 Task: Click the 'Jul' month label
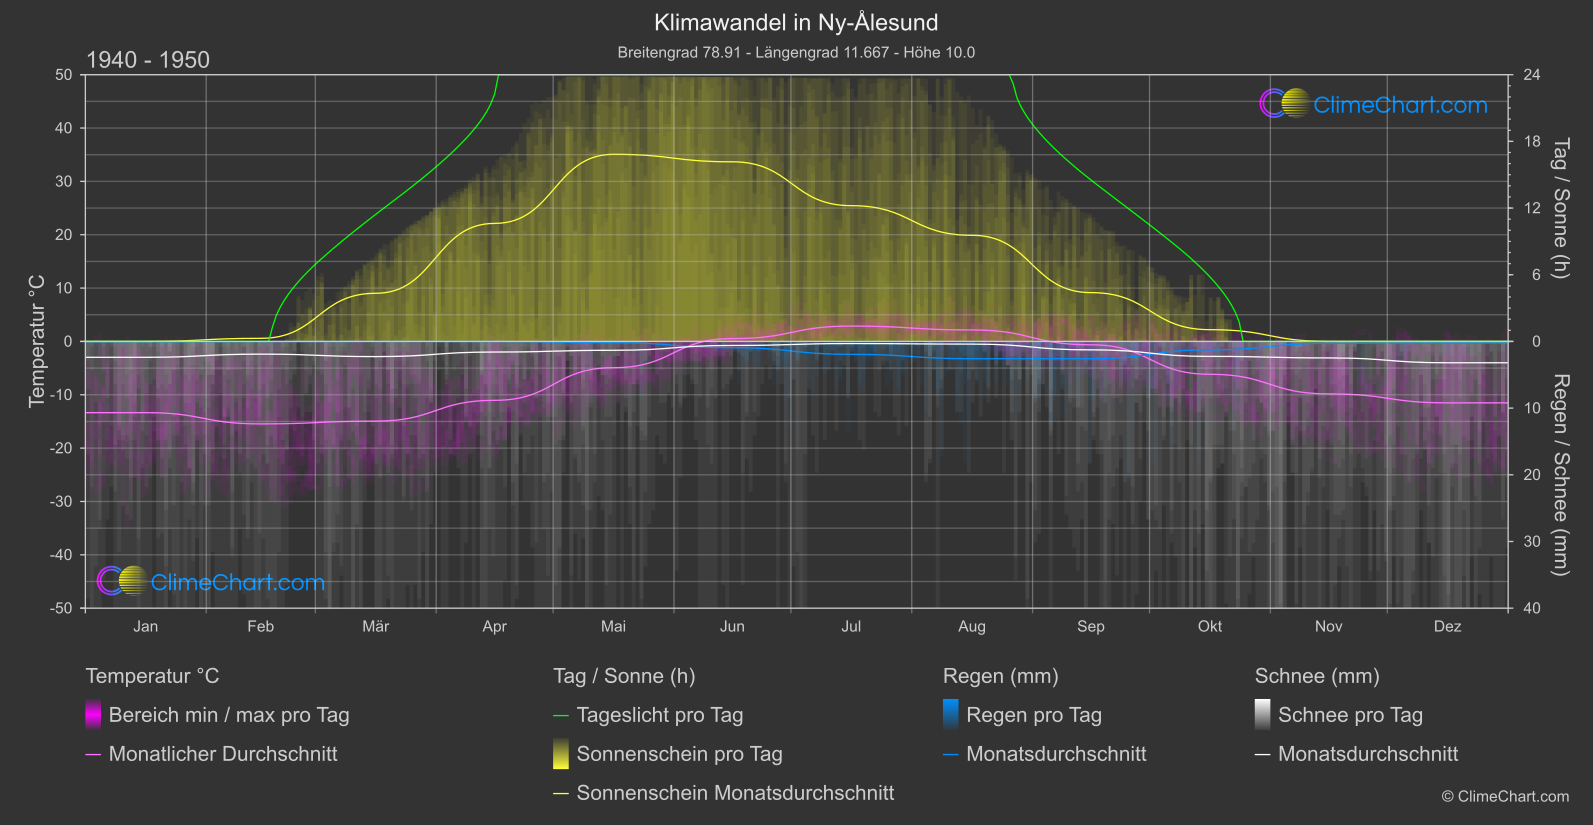851,626
